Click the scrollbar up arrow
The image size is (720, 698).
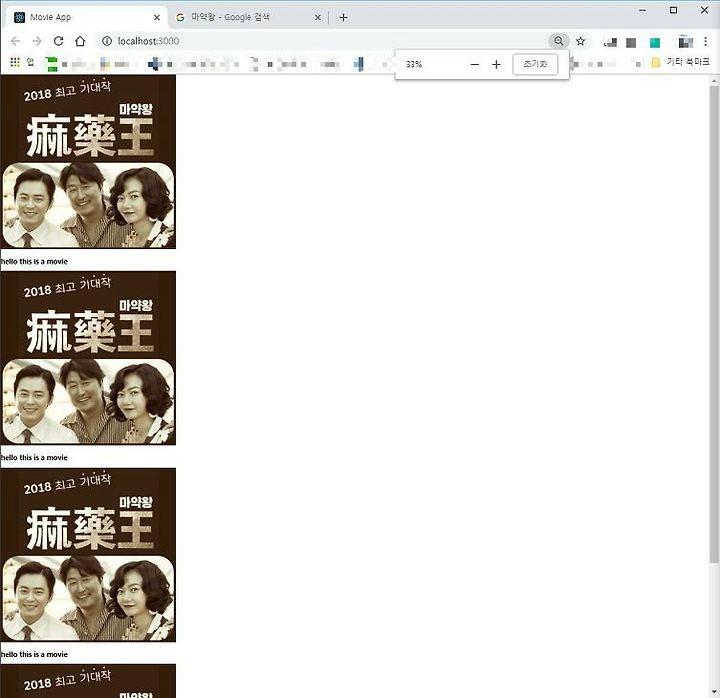(x=714, y=81)
